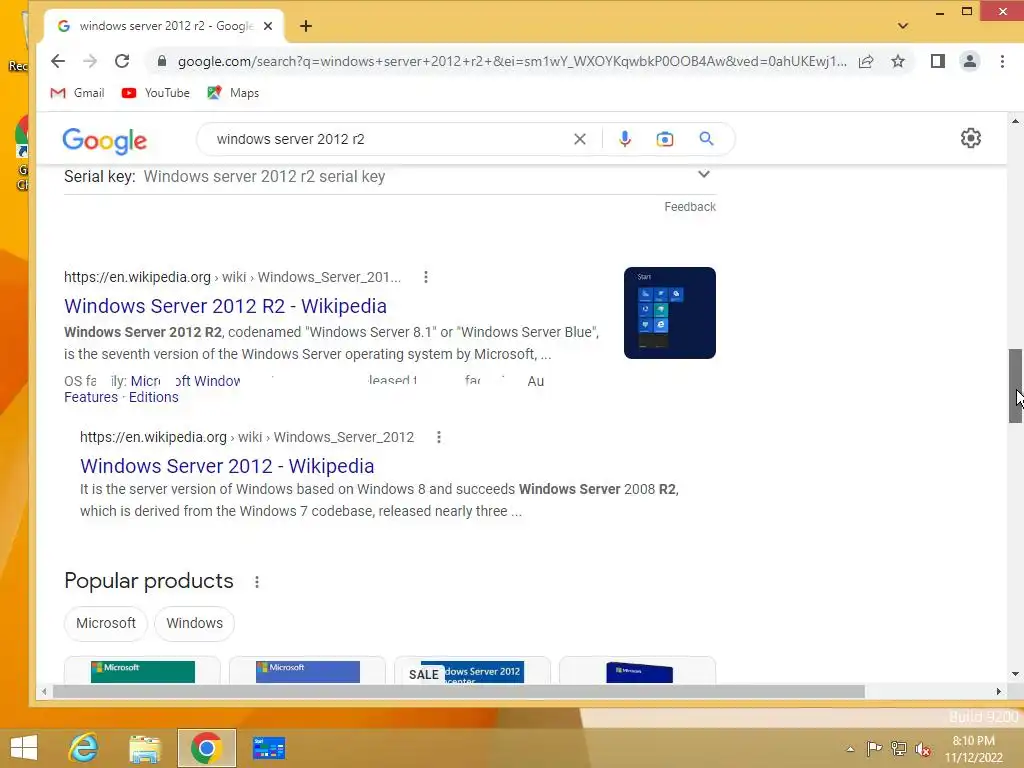Click the Feedback link
Screen dimensions: 1024x768
(x=690, y=206)
